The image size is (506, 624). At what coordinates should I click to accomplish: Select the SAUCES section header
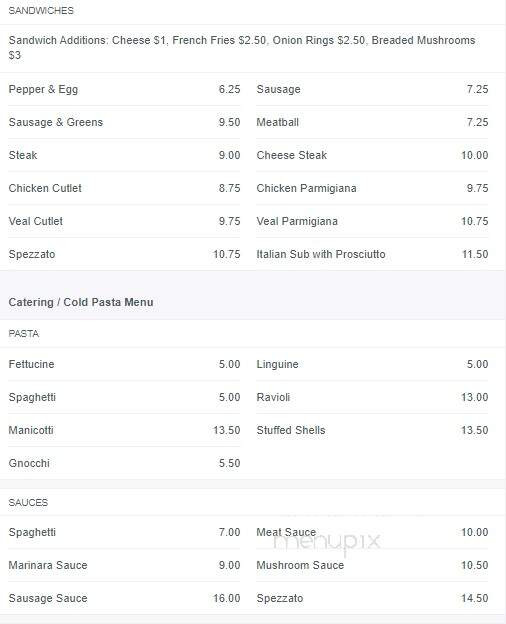[x=28, y=503]
